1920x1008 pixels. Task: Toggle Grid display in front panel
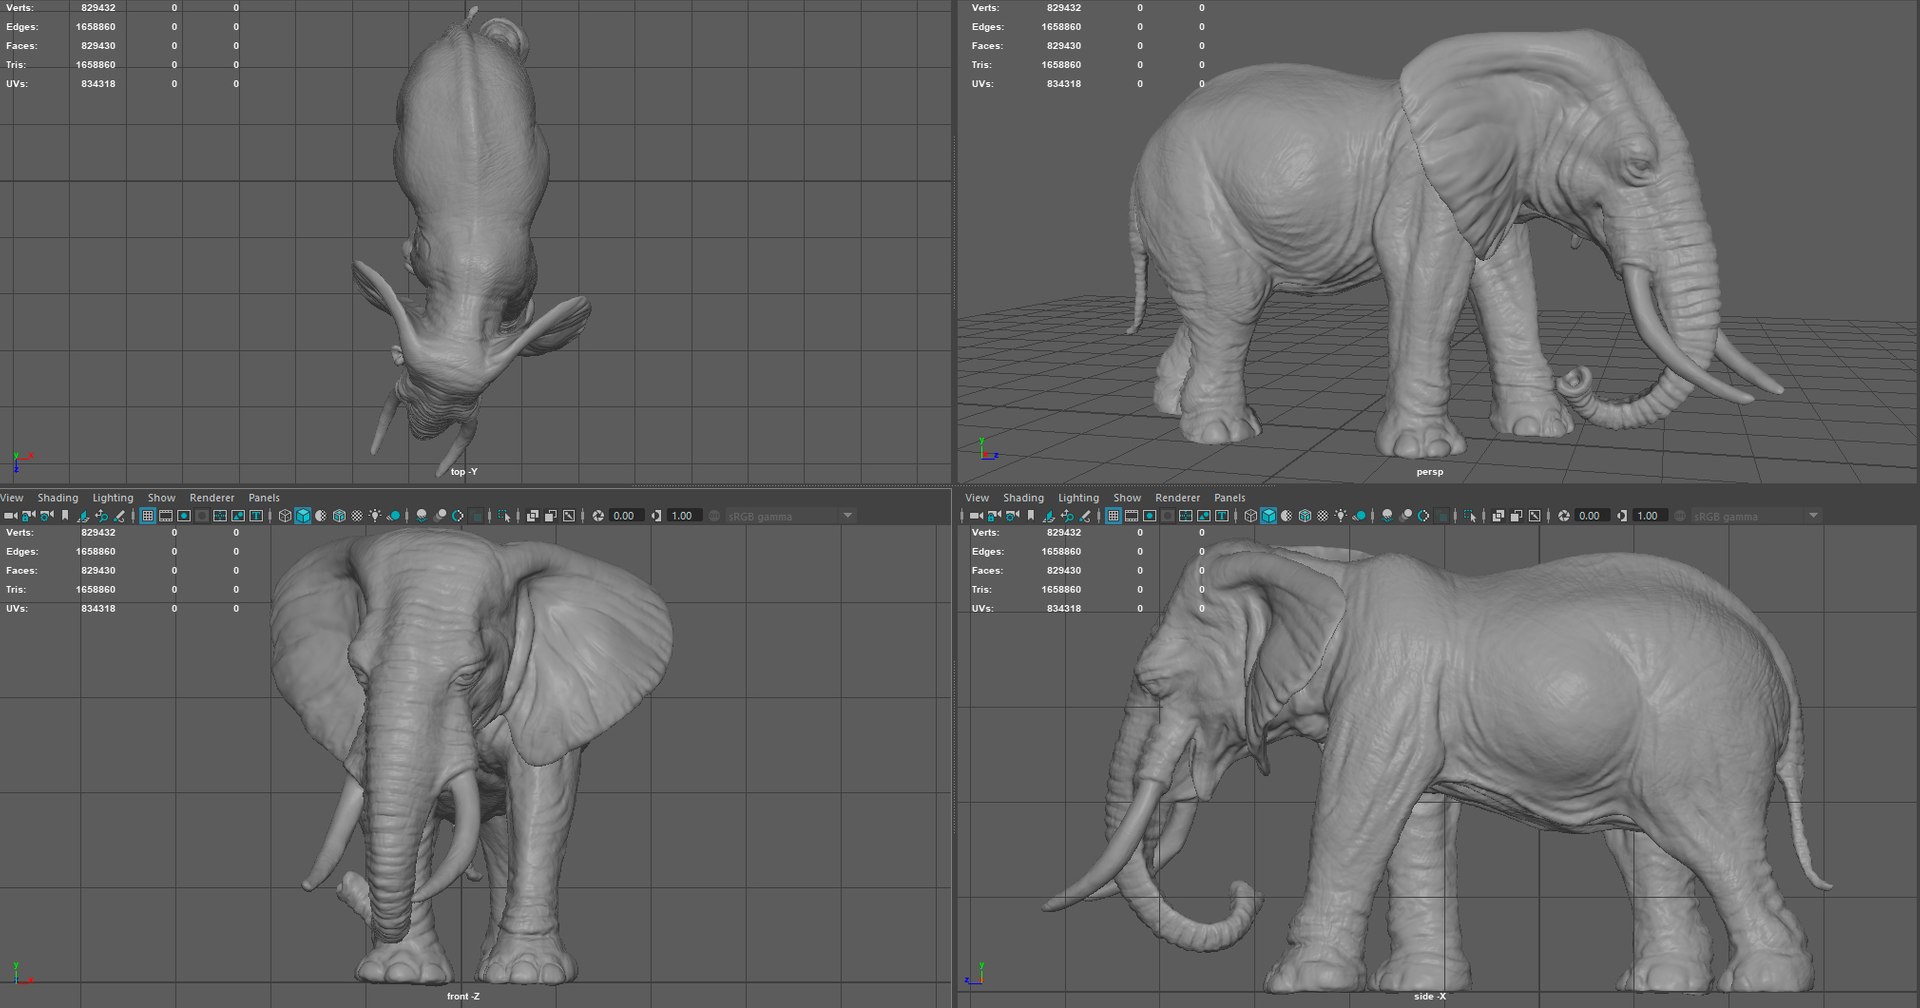click(147, 516)
